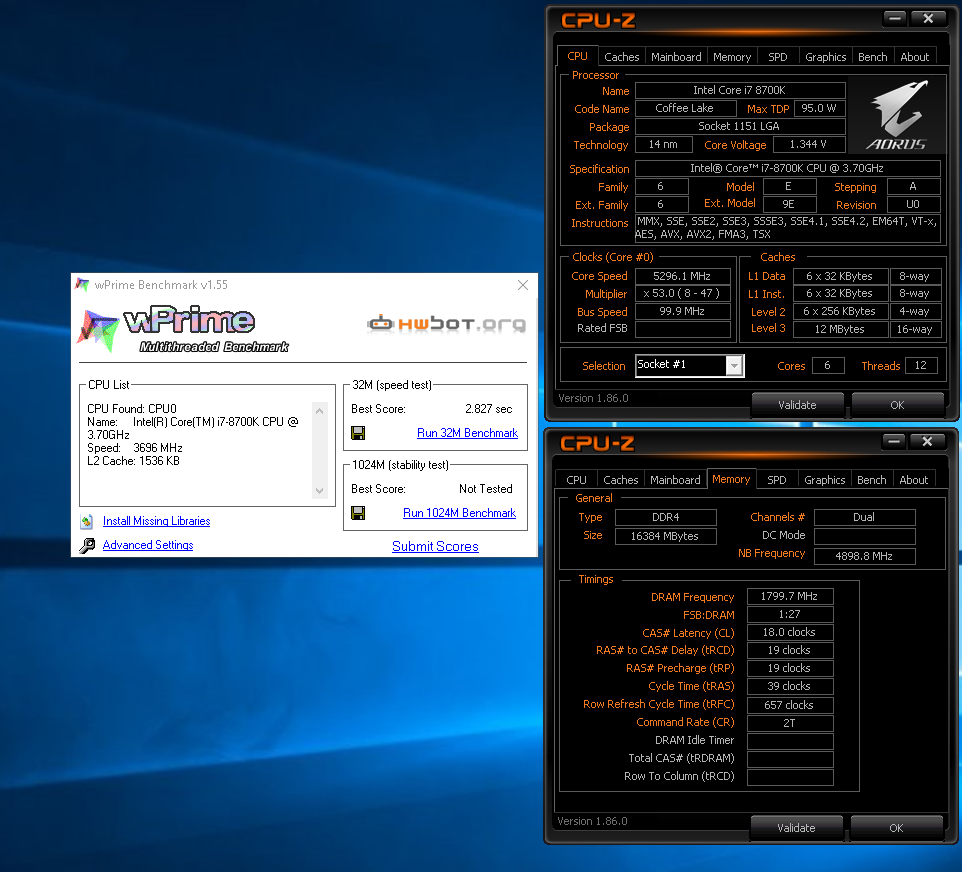Open Caches tab in lower CPU-Z
Viewport: 962px width, 872px height.
(x=620, y=480)
